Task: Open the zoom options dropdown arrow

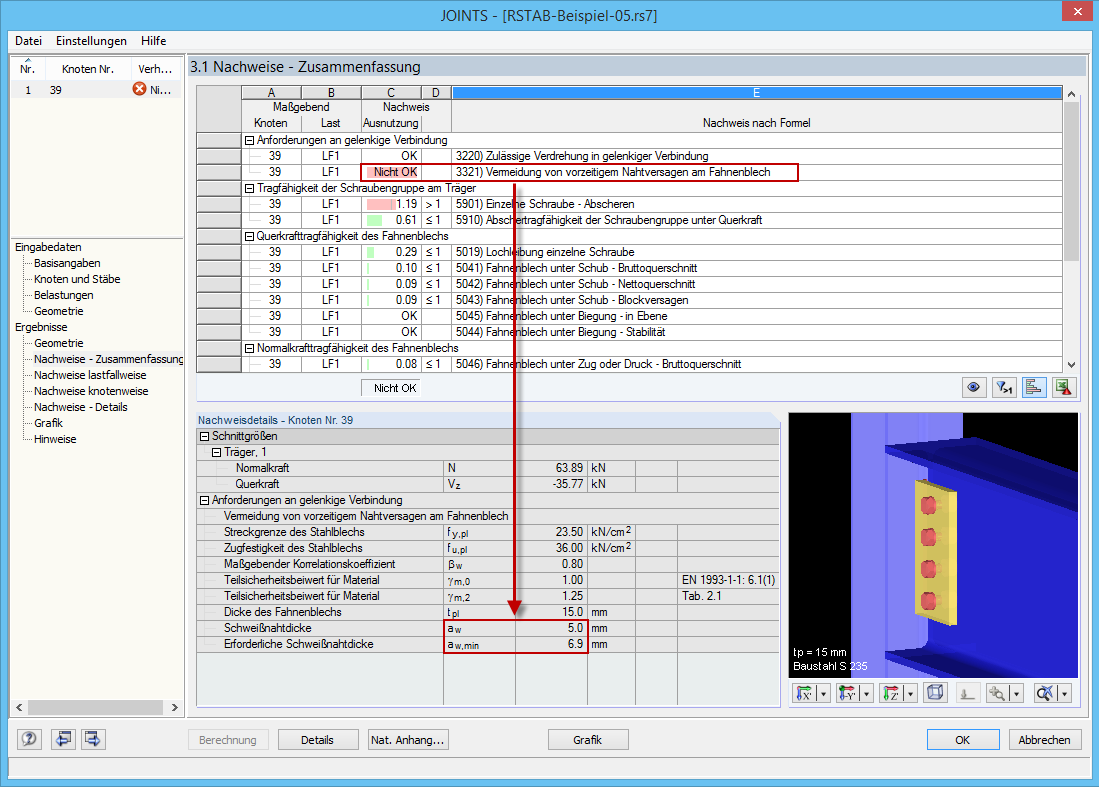Action: coord(1016,693)
